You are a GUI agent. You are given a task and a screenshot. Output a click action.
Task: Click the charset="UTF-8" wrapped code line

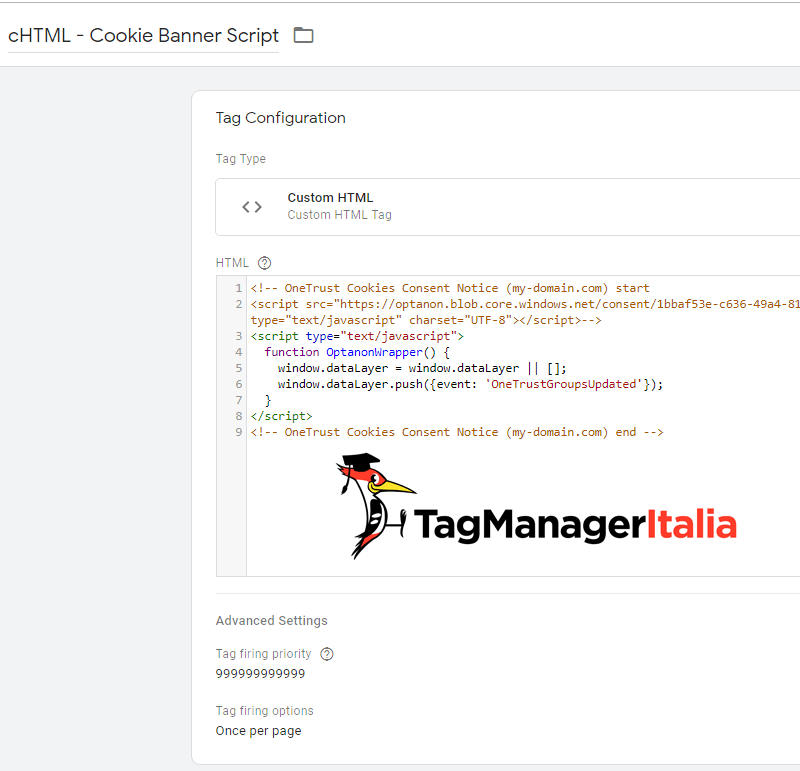click(426, 320)
